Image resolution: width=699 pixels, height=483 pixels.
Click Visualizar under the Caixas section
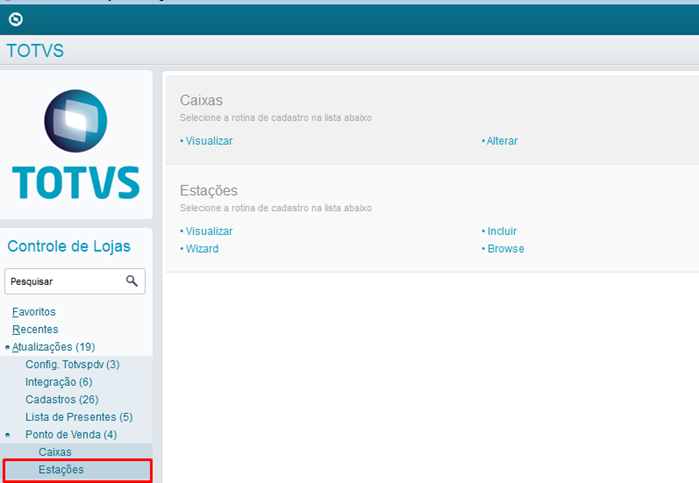tap(209, 141)
